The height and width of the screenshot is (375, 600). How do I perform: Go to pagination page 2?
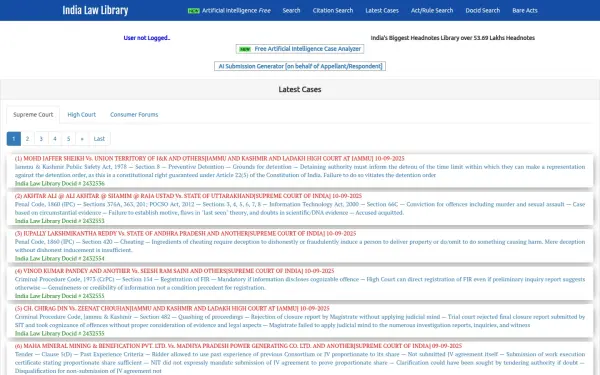pos(27,139)
